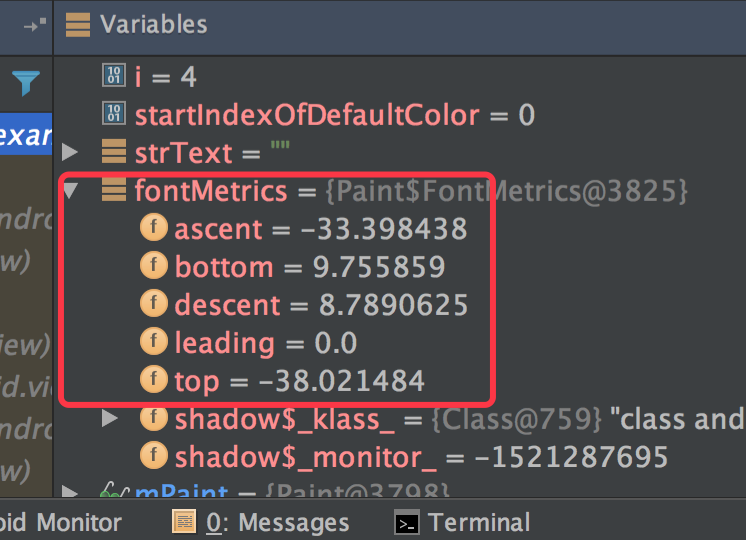Screen dimensions: 746x540
Task: Click the field icon next to leading
Action: [153, 342]
